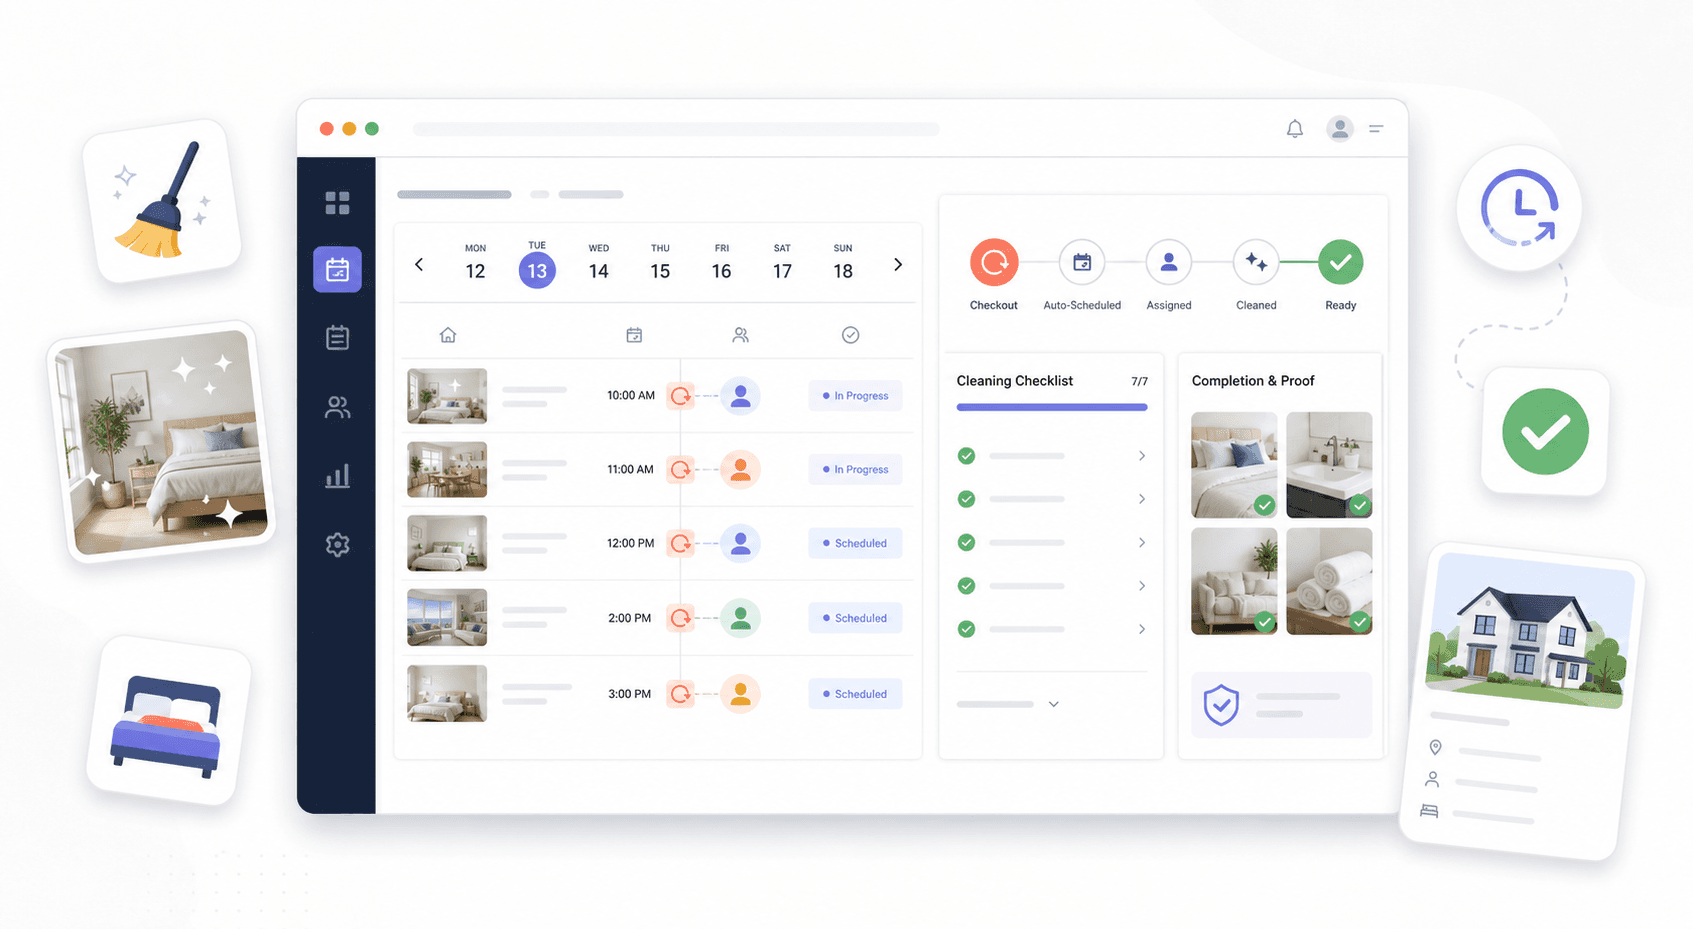Screen dimensions: 1693x929
Task: Open the team members sidebar icon
Action: pyautogui.click(x=337, y=407)
